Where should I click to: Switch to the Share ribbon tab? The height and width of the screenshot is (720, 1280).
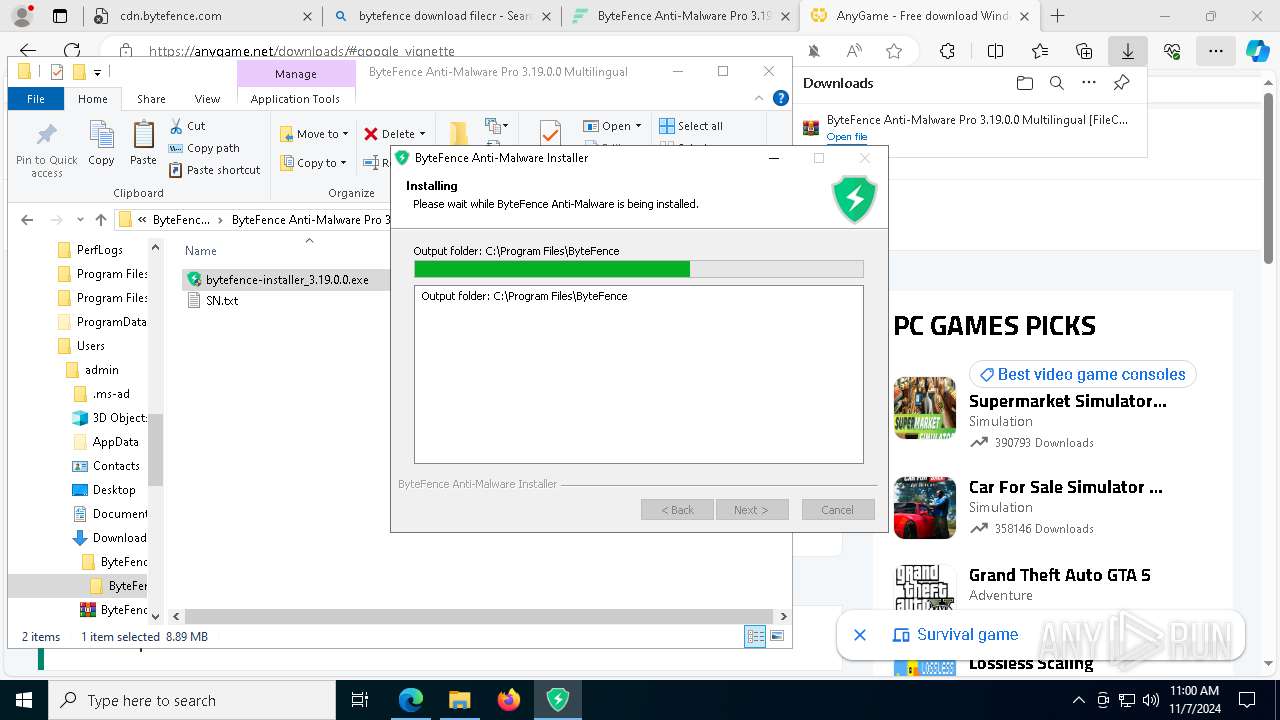[x=151, y=99]
